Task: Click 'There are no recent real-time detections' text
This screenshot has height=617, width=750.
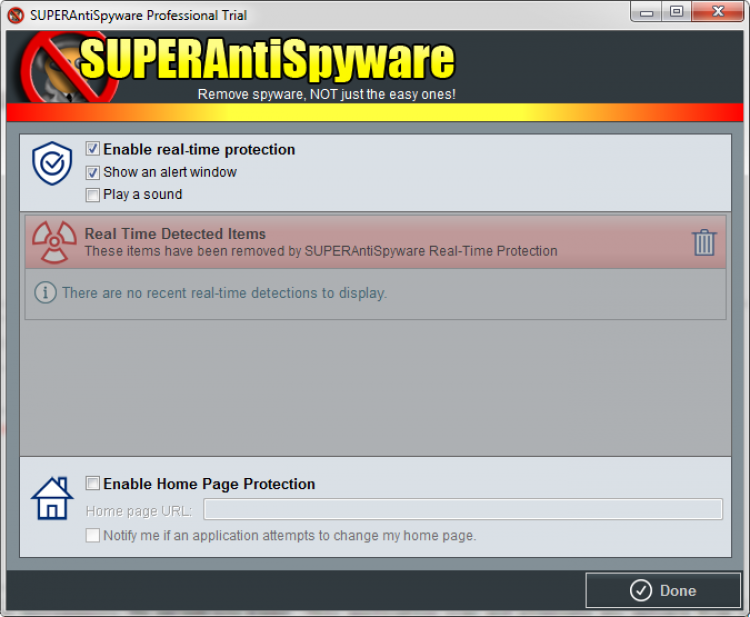Action: point(224,293)
